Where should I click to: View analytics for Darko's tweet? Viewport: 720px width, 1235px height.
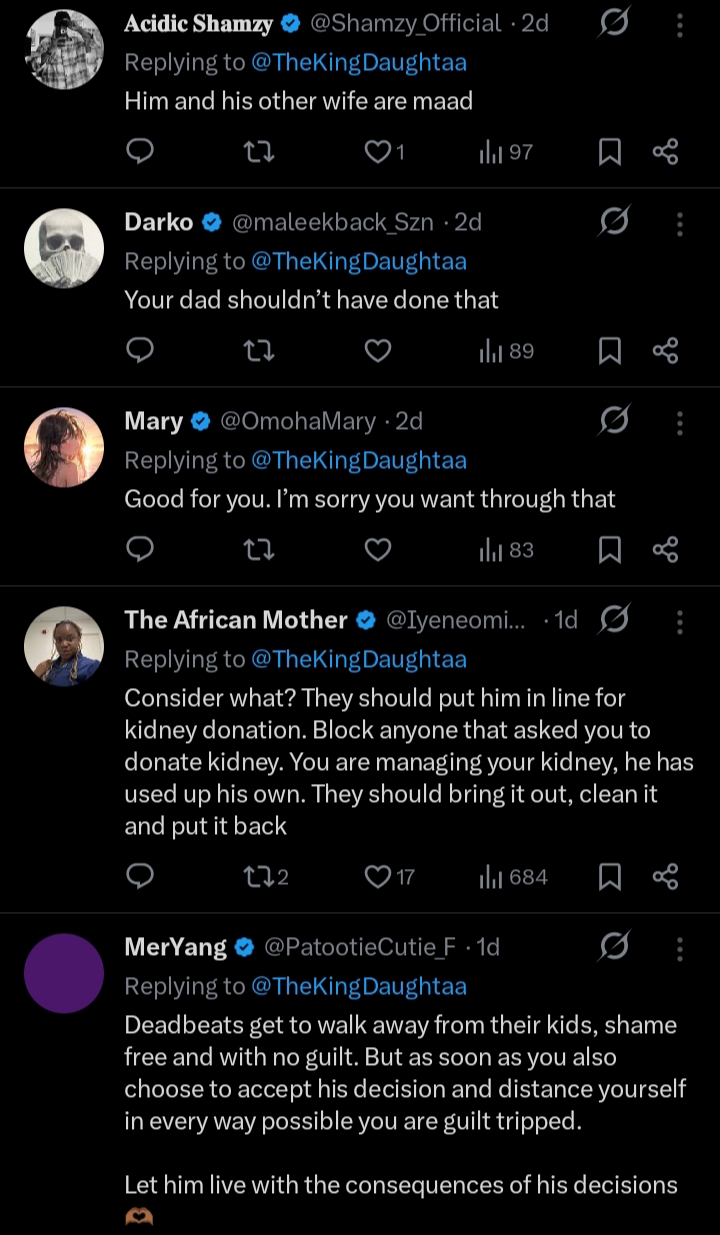pos(506,351)
